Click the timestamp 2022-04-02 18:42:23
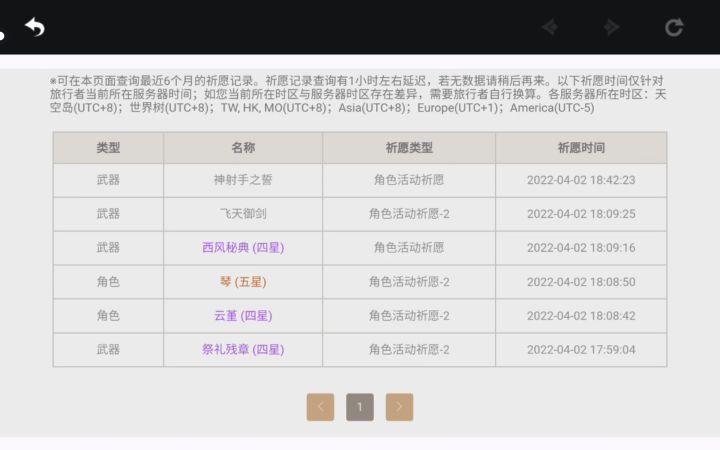 pos(581,181)
